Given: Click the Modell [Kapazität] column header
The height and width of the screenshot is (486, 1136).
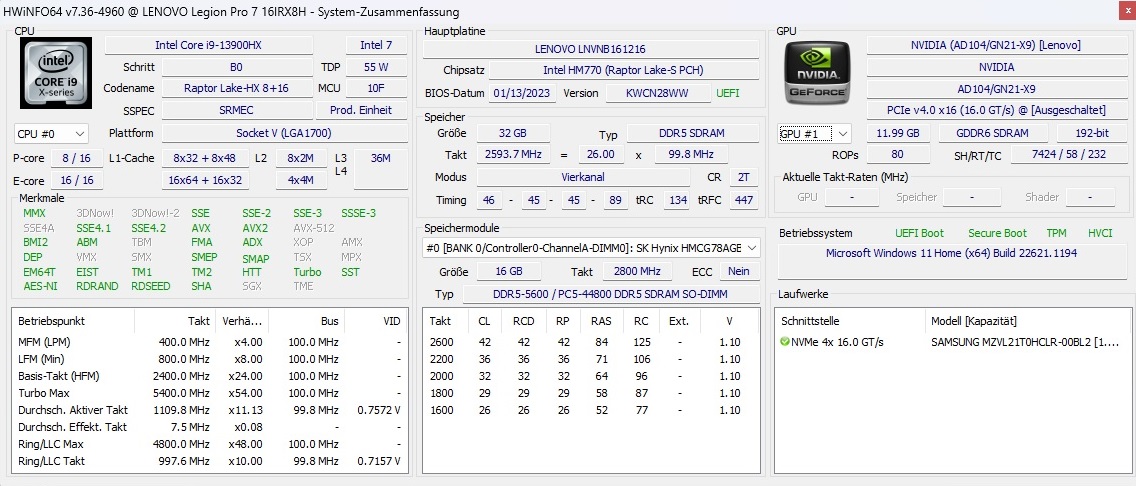Looking at the screenshot, I should coord(973,321).
